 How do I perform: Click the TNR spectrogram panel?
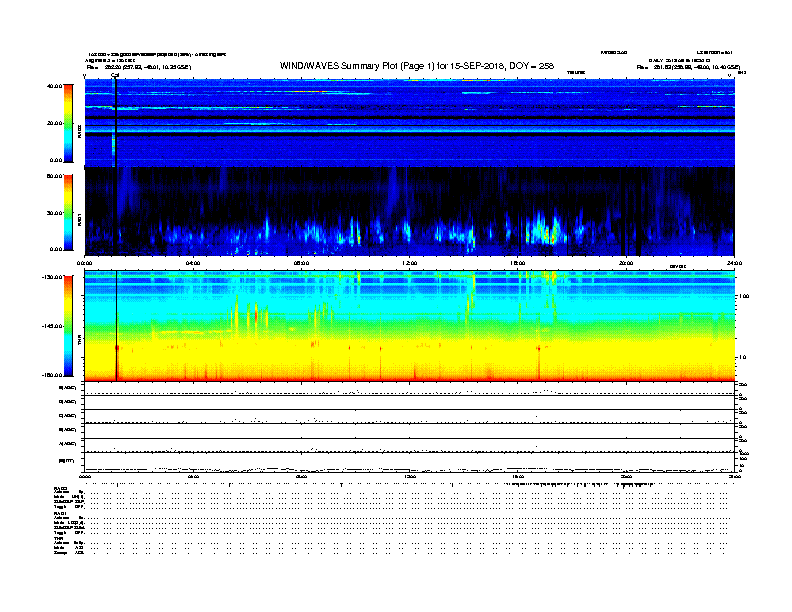(410, 325)
